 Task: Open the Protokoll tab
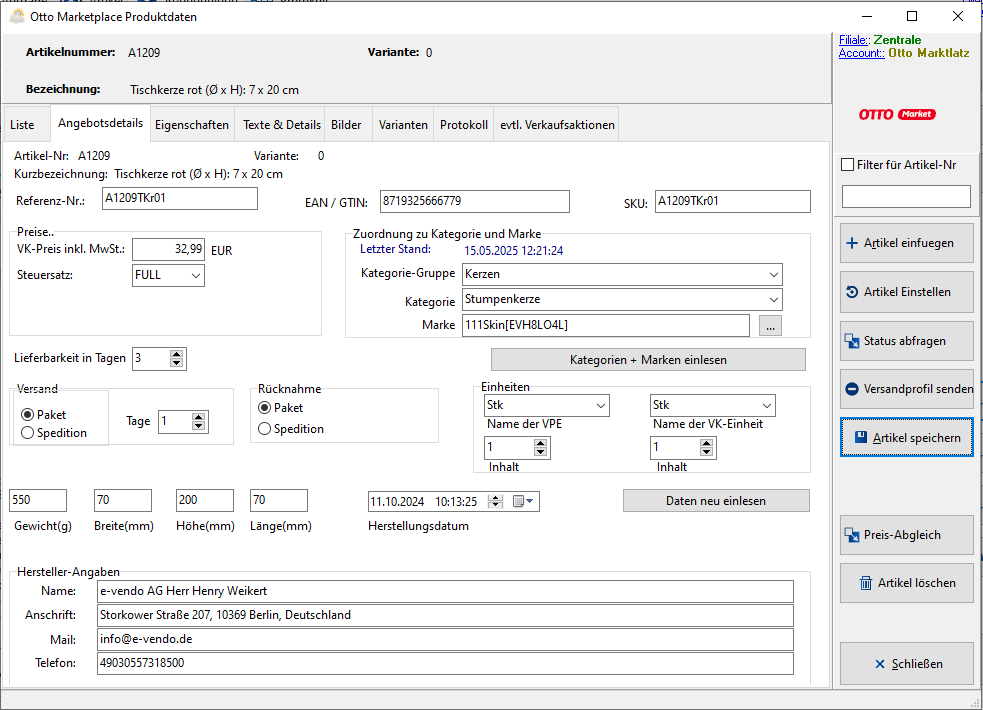tap(464, 125)
